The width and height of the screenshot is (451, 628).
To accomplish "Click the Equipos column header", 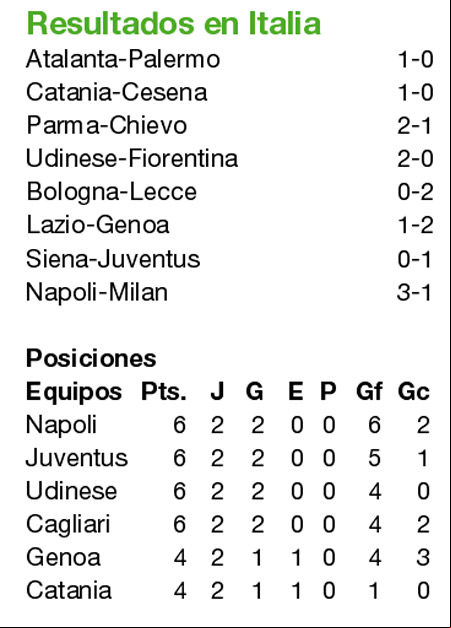I will tap(74, 392).
